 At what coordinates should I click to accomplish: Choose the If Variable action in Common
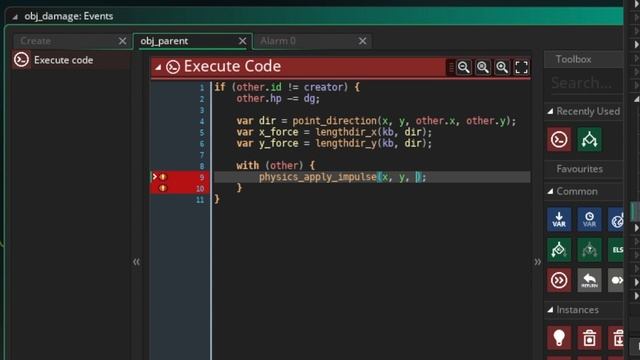tap(559, 250)
